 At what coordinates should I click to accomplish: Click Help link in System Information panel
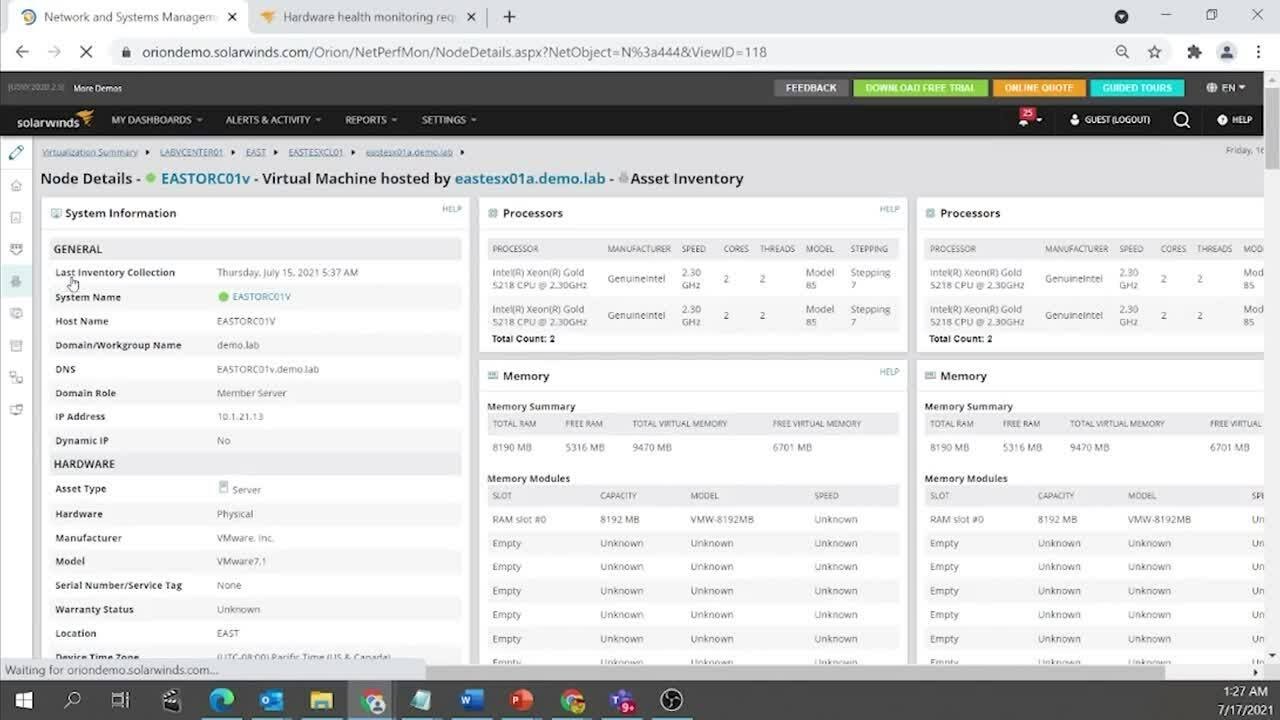(x=452, y=209)
